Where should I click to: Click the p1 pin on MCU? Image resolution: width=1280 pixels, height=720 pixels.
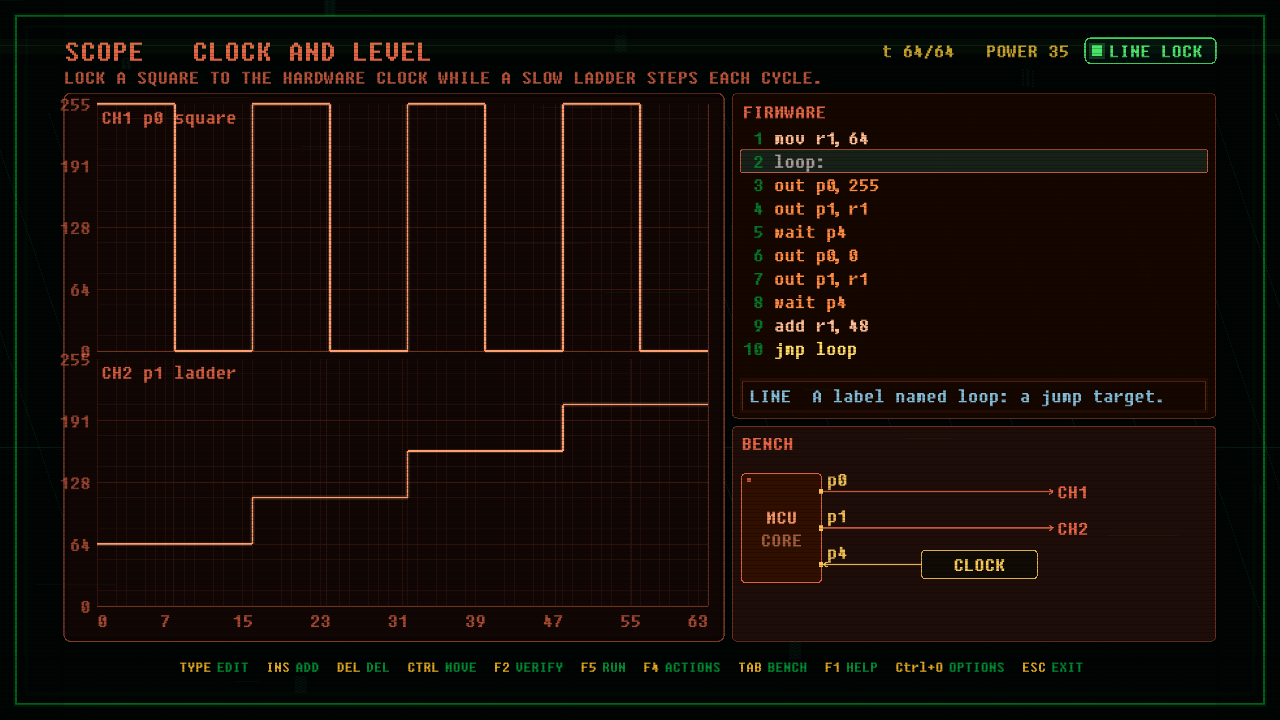pos(837,517)
